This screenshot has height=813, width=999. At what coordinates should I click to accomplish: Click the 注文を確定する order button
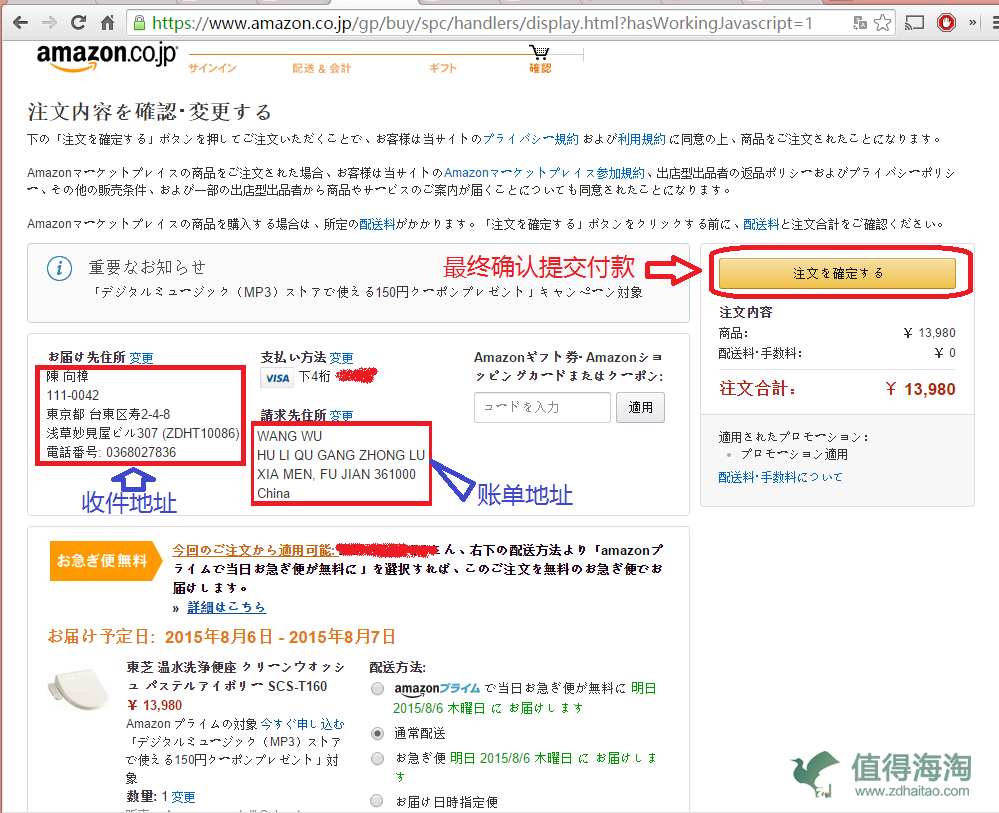click(x=837, y=273)
